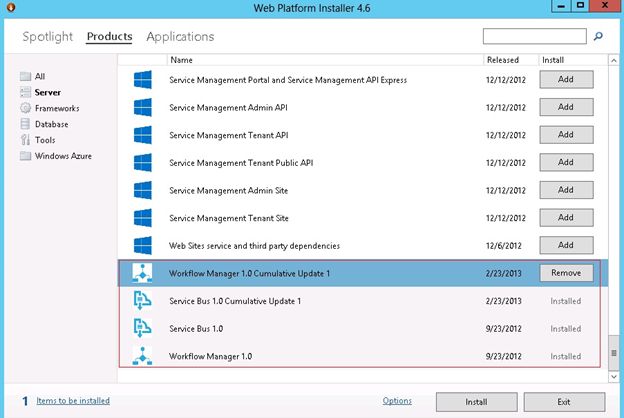This screenshot has height=418, width=624.
Task: Open the Options link
Action: (x=397, y=401)
